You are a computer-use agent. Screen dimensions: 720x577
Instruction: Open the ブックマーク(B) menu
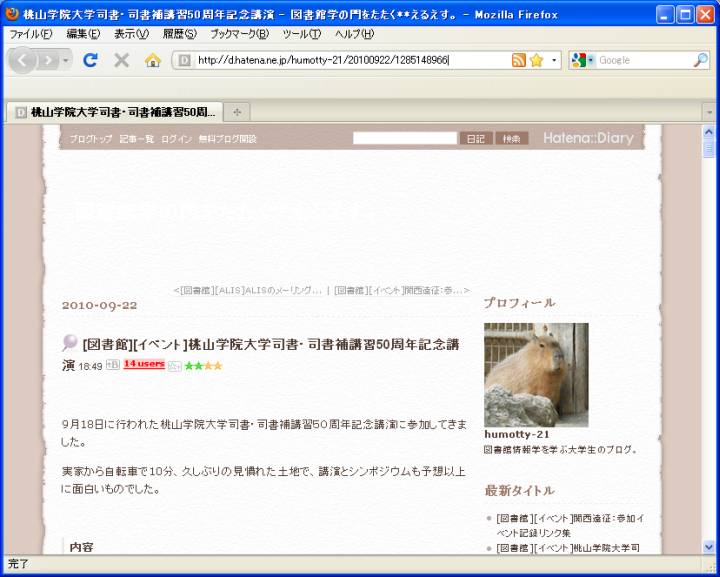pos(239,33)
